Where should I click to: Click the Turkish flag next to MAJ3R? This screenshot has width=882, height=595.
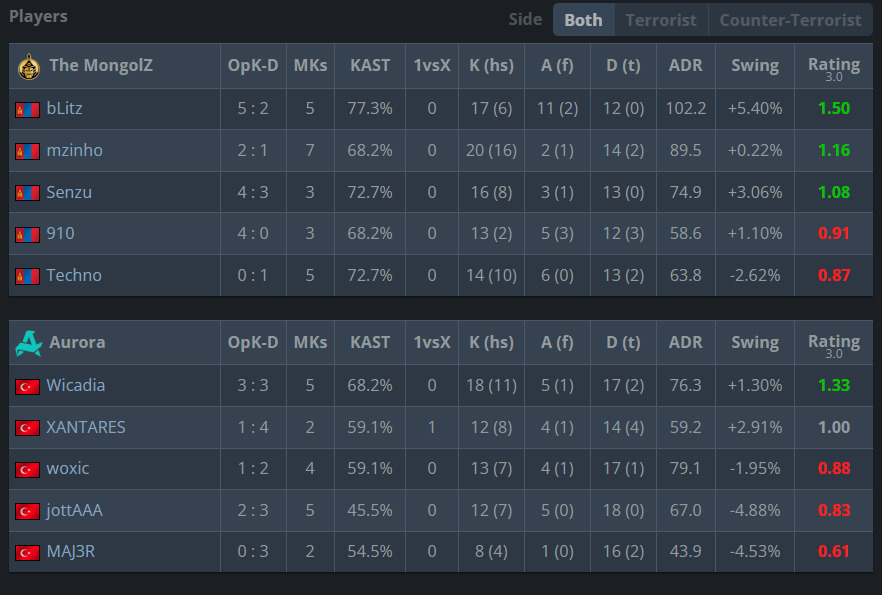pyautogui.click(x=28, y=553)
